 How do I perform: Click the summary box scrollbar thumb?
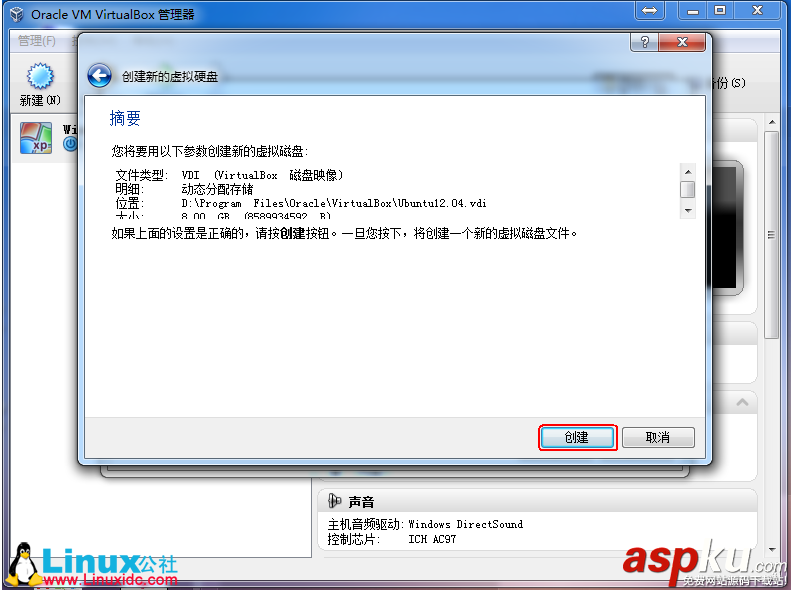(688, 190)
